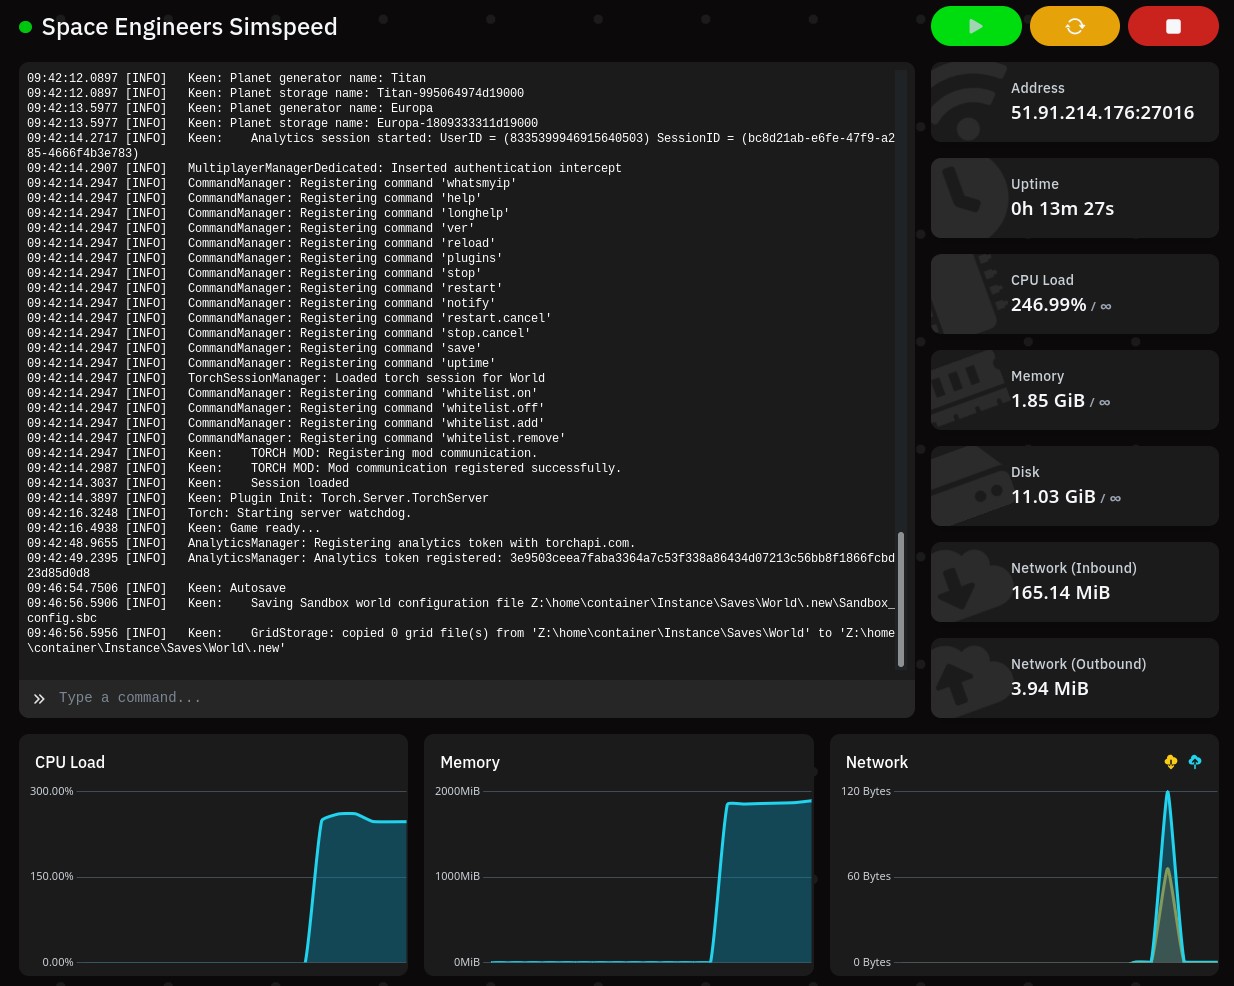Click the 'Session loaded' log line

point(188,483)
